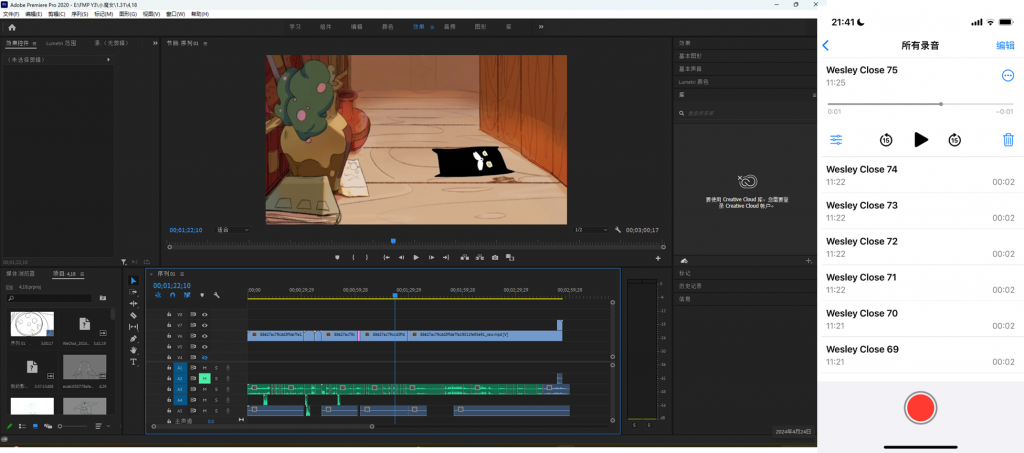Switch to the Audio workspace tab
This screenshot has width=1024, height=453.
(x=449, y=27)
